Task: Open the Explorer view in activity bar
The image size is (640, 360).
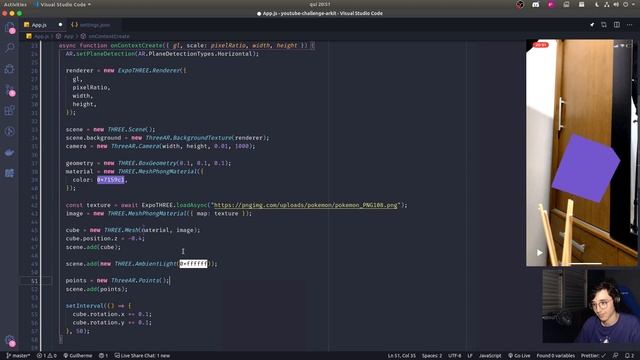Action: [10, 28]
